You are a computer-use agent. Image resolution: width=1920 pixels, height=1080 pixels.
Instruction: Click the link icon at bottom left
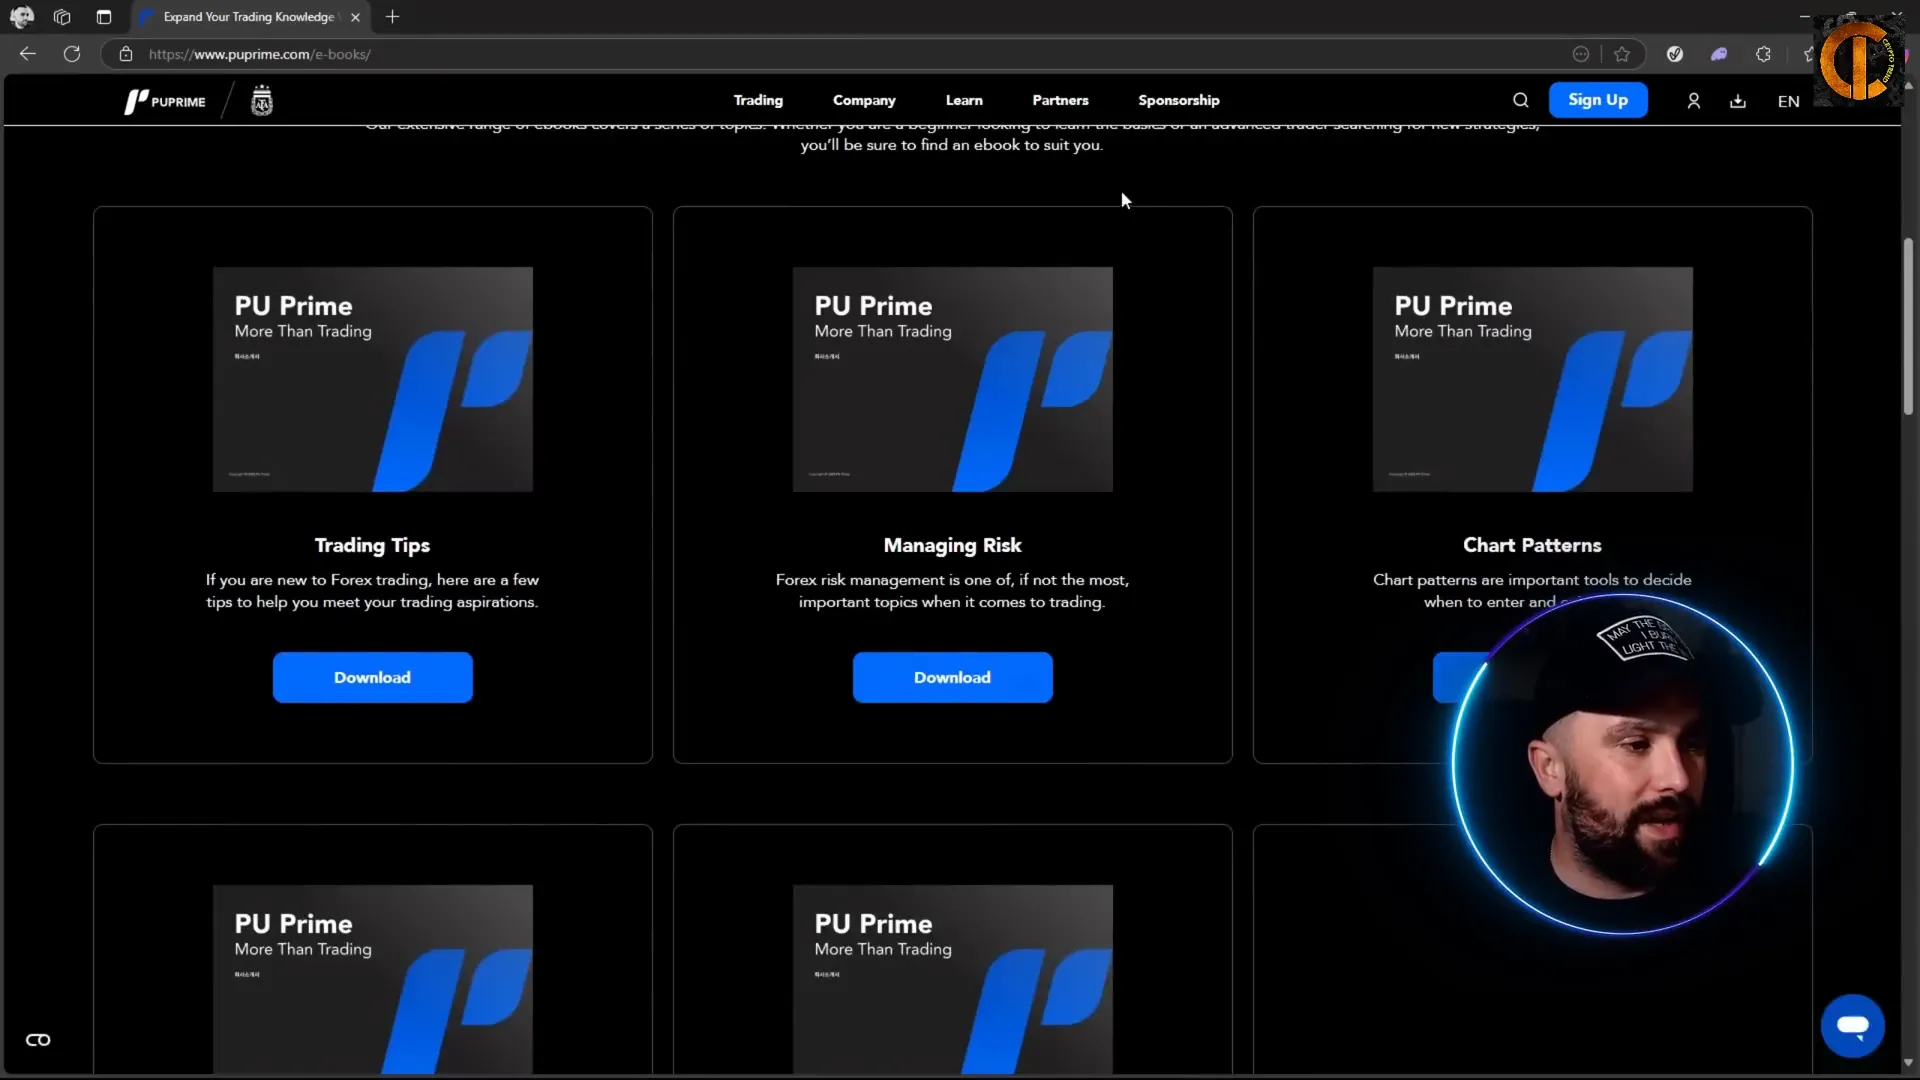(38, 1040)
